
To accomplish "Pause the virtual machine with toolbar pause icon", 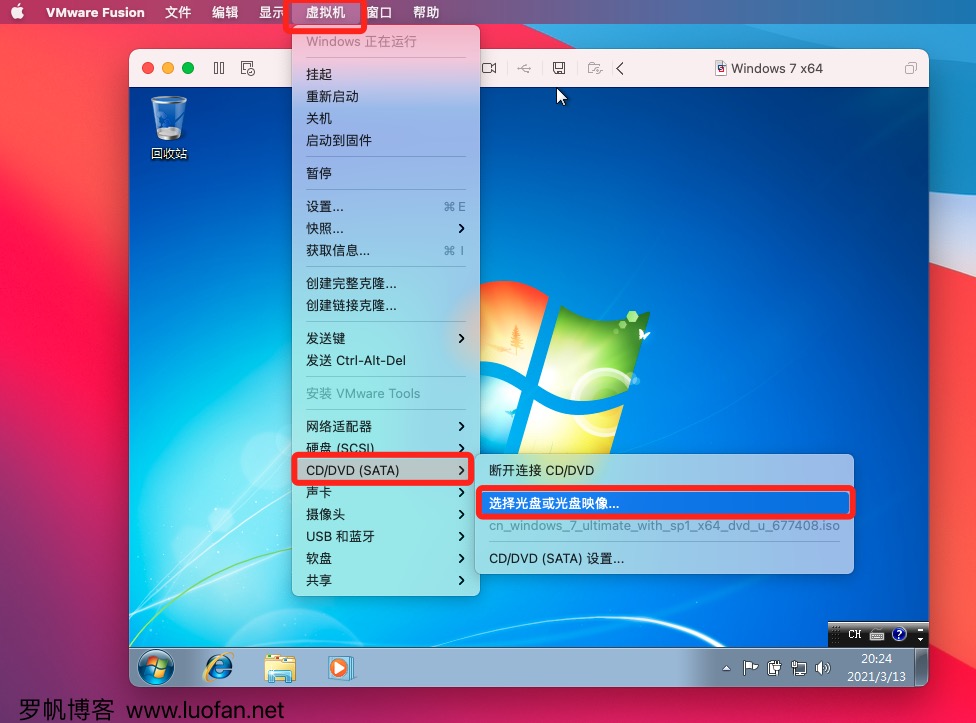I will pyautogui.click(x=219, y=68).
